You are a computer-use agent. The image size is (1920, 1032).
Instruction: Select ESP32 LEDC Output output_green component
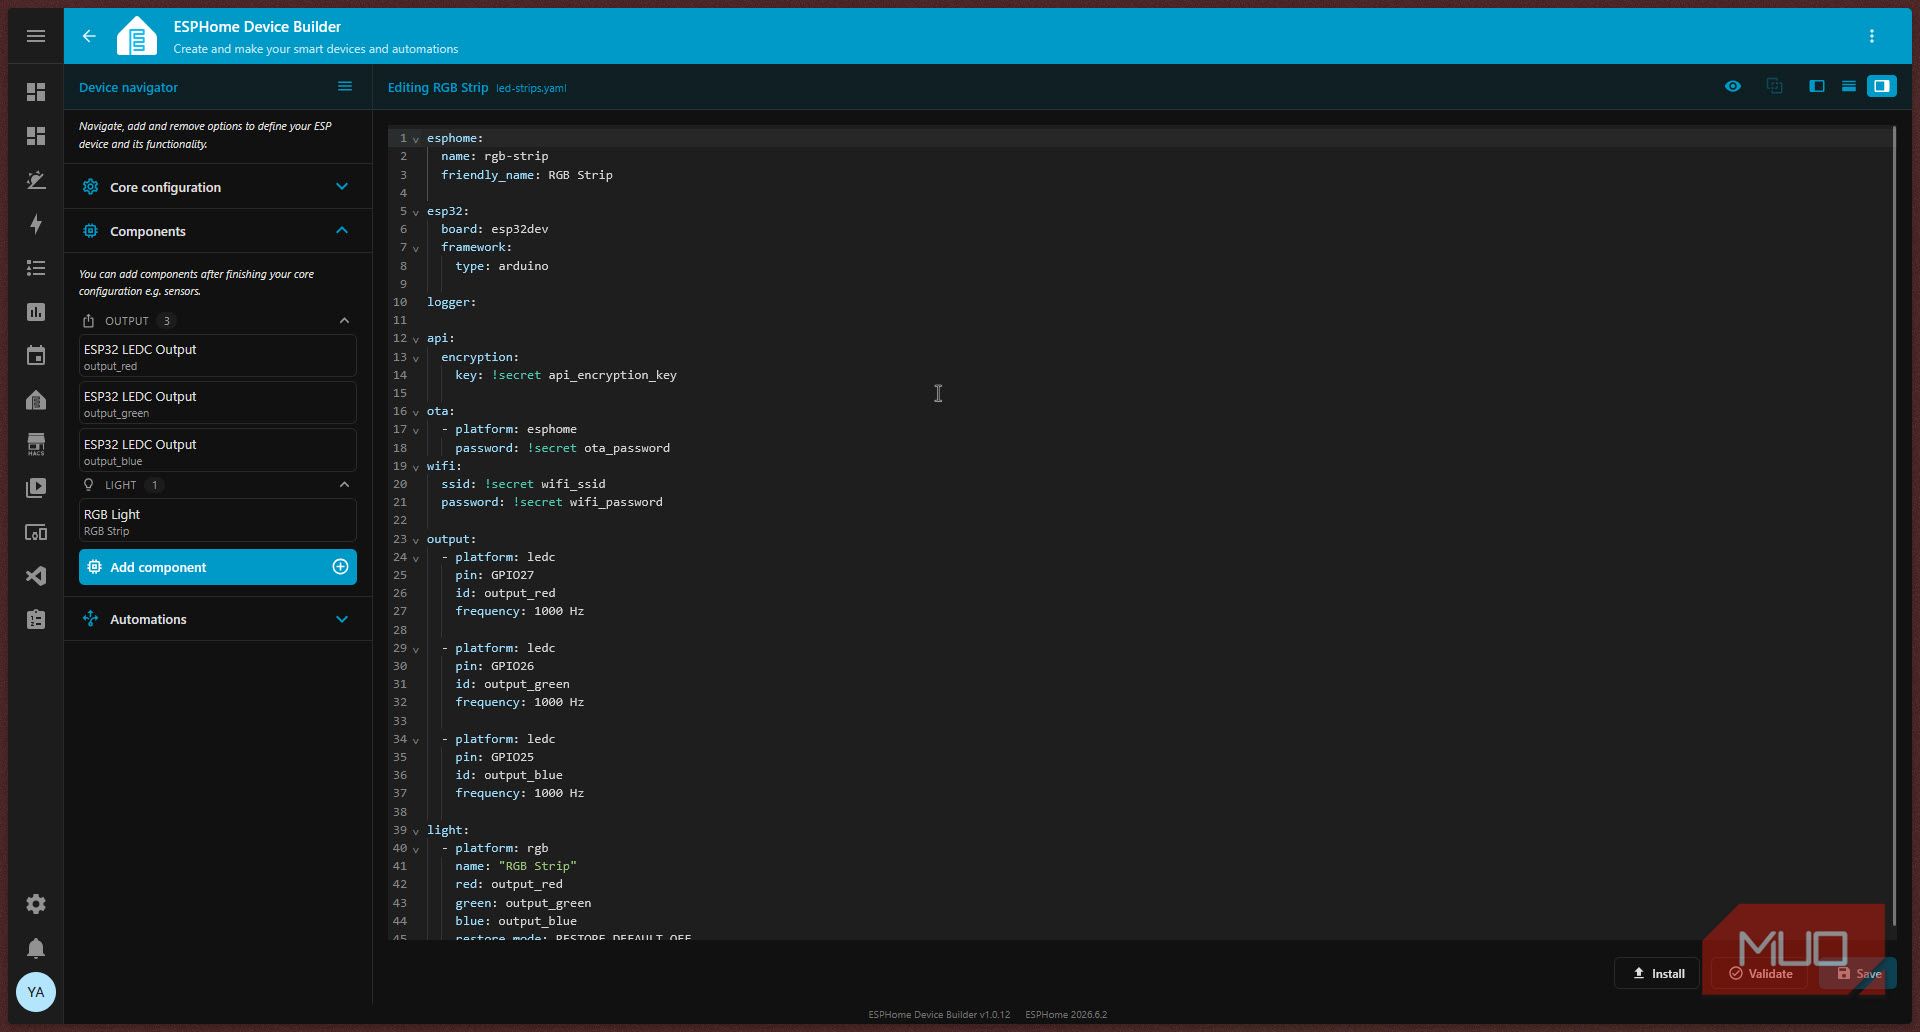[217, 404]
